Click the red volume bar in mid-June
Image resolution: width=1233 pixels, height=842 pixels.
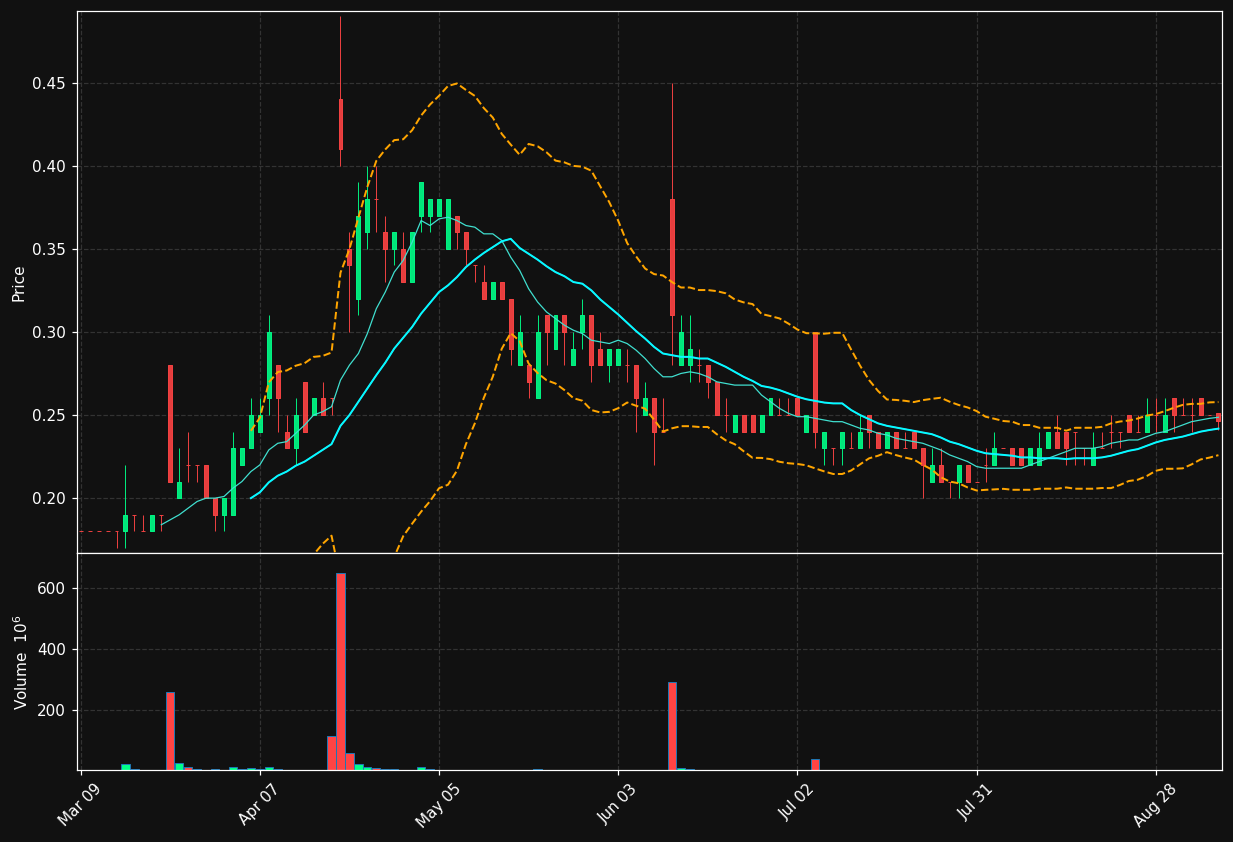[x=672, y=726]
